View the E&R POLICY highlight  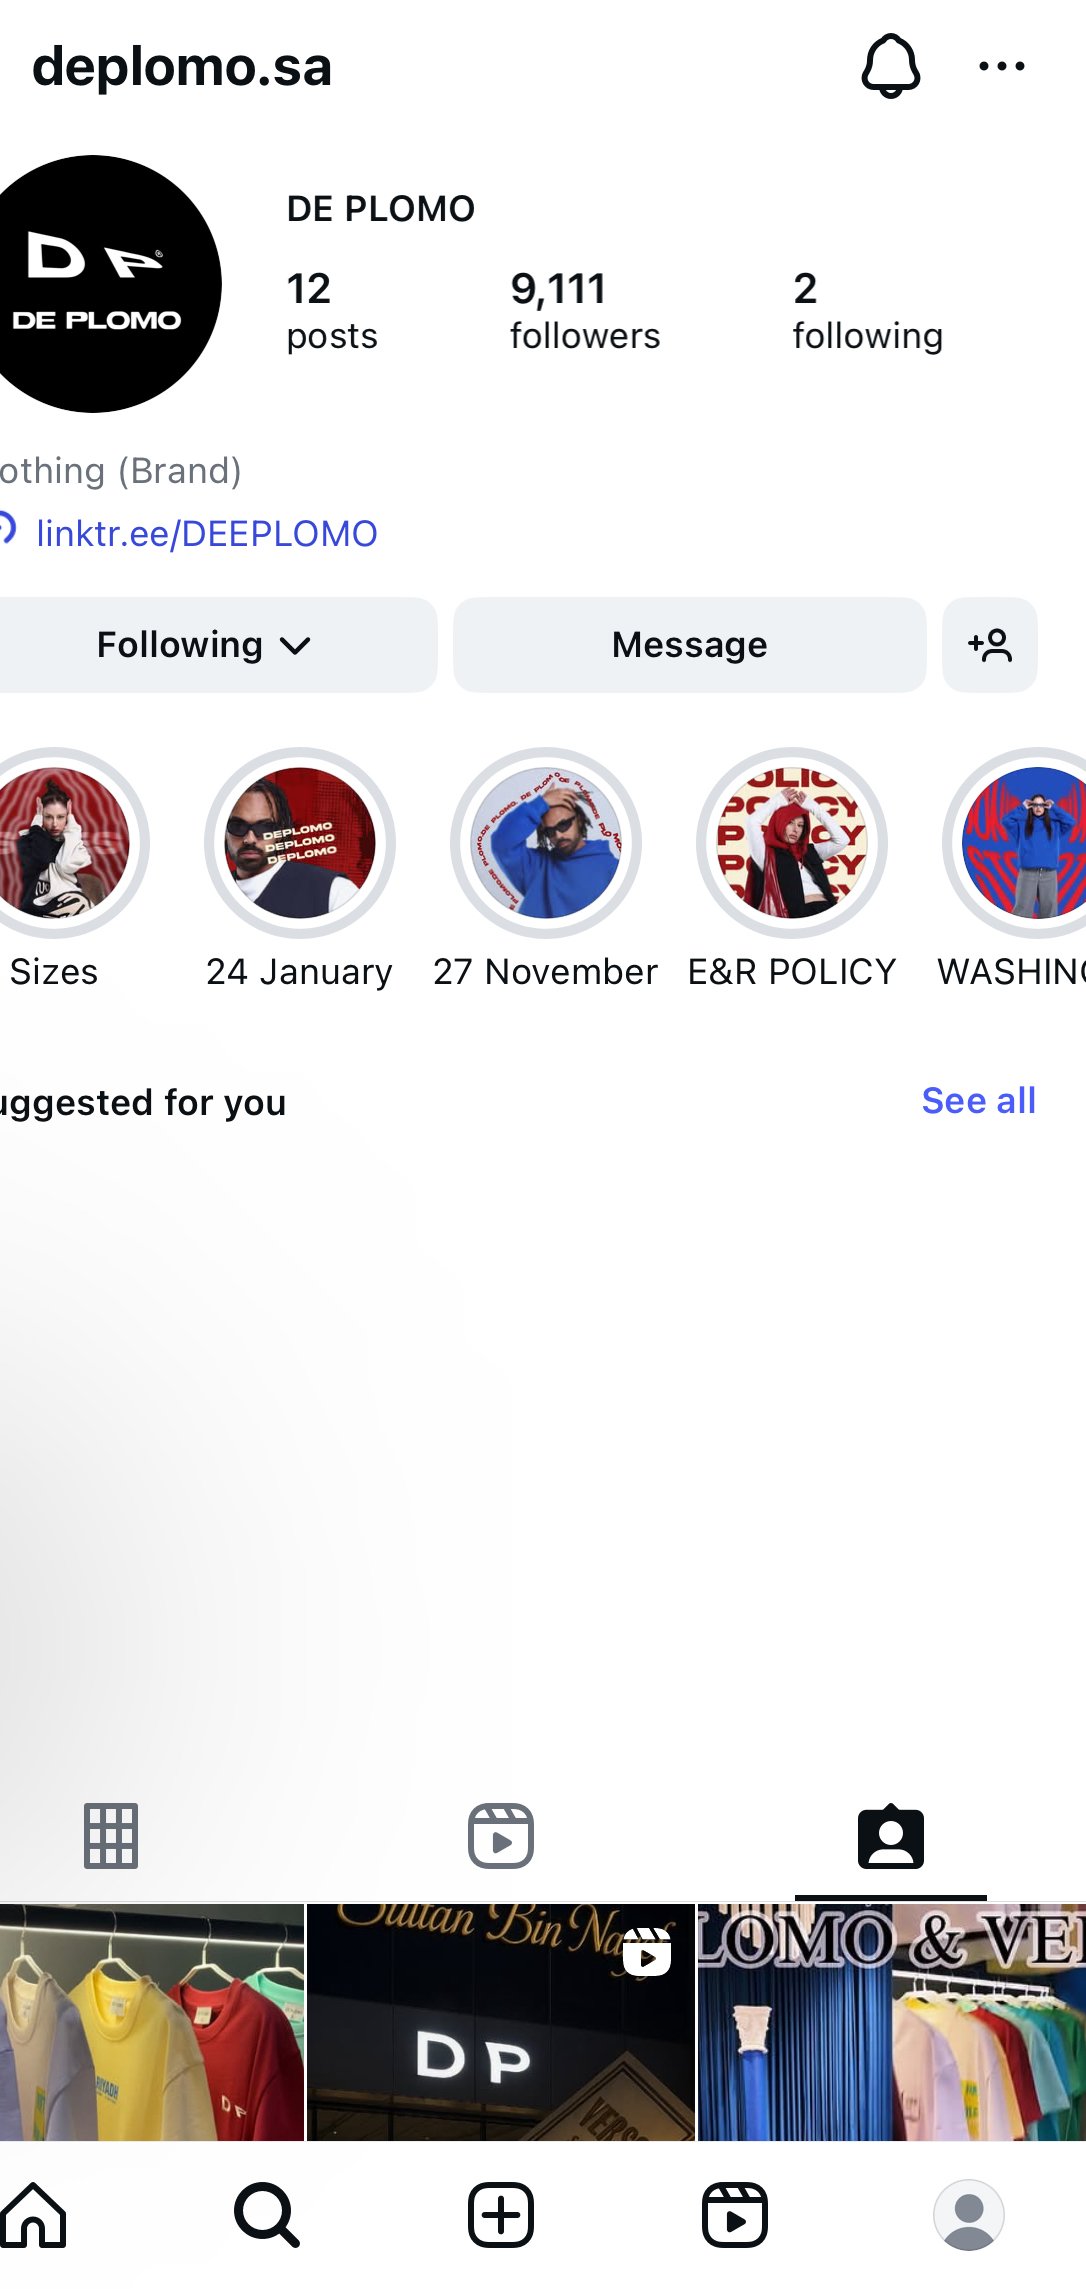coord(792,843)
